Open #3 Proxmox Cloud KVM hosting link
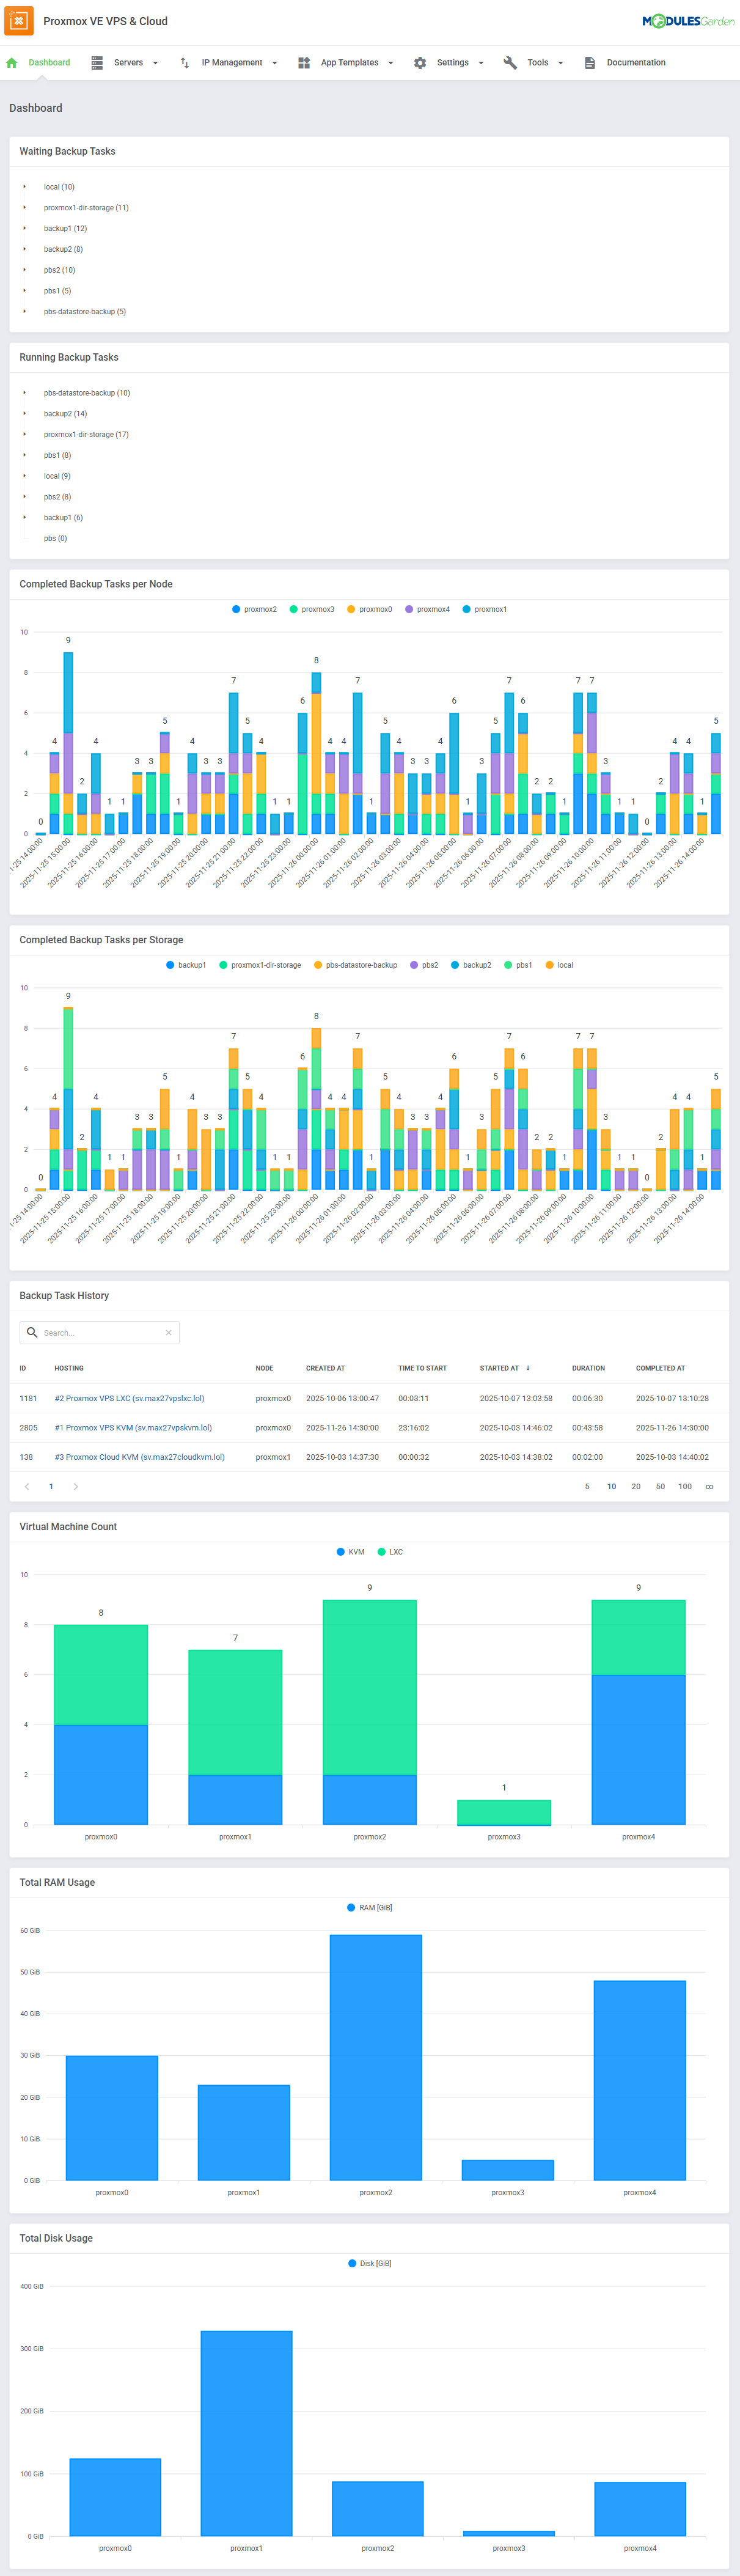 [139, 1457]
